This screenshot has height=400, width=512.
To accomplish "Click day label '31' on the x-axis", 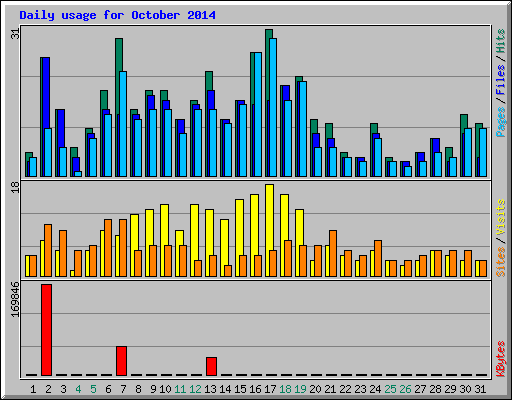I will coord(480,389).
